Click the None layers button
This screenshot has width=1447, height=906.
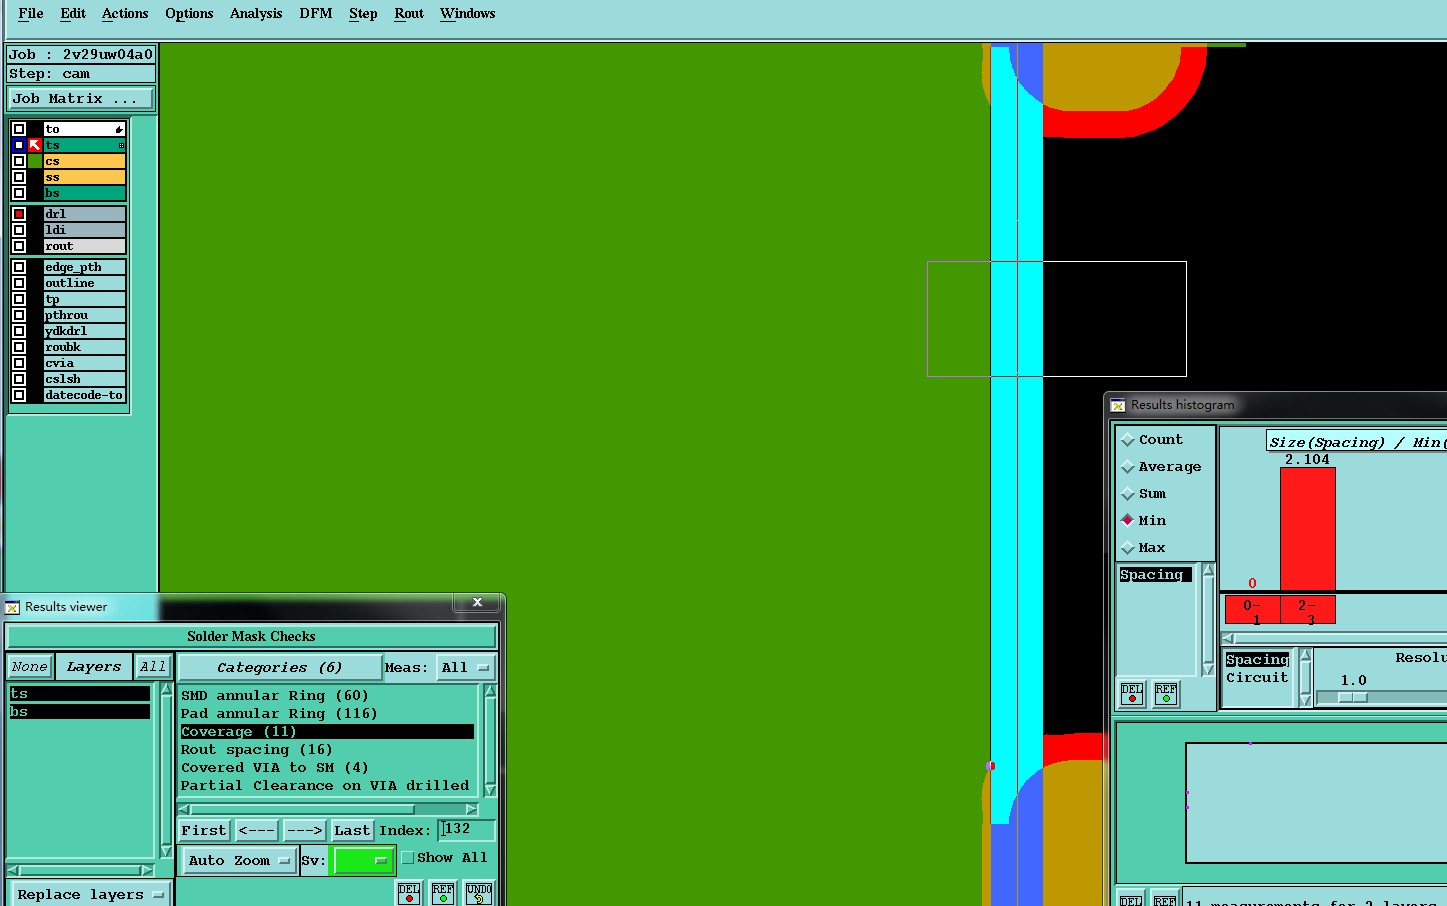coord(30,667)
